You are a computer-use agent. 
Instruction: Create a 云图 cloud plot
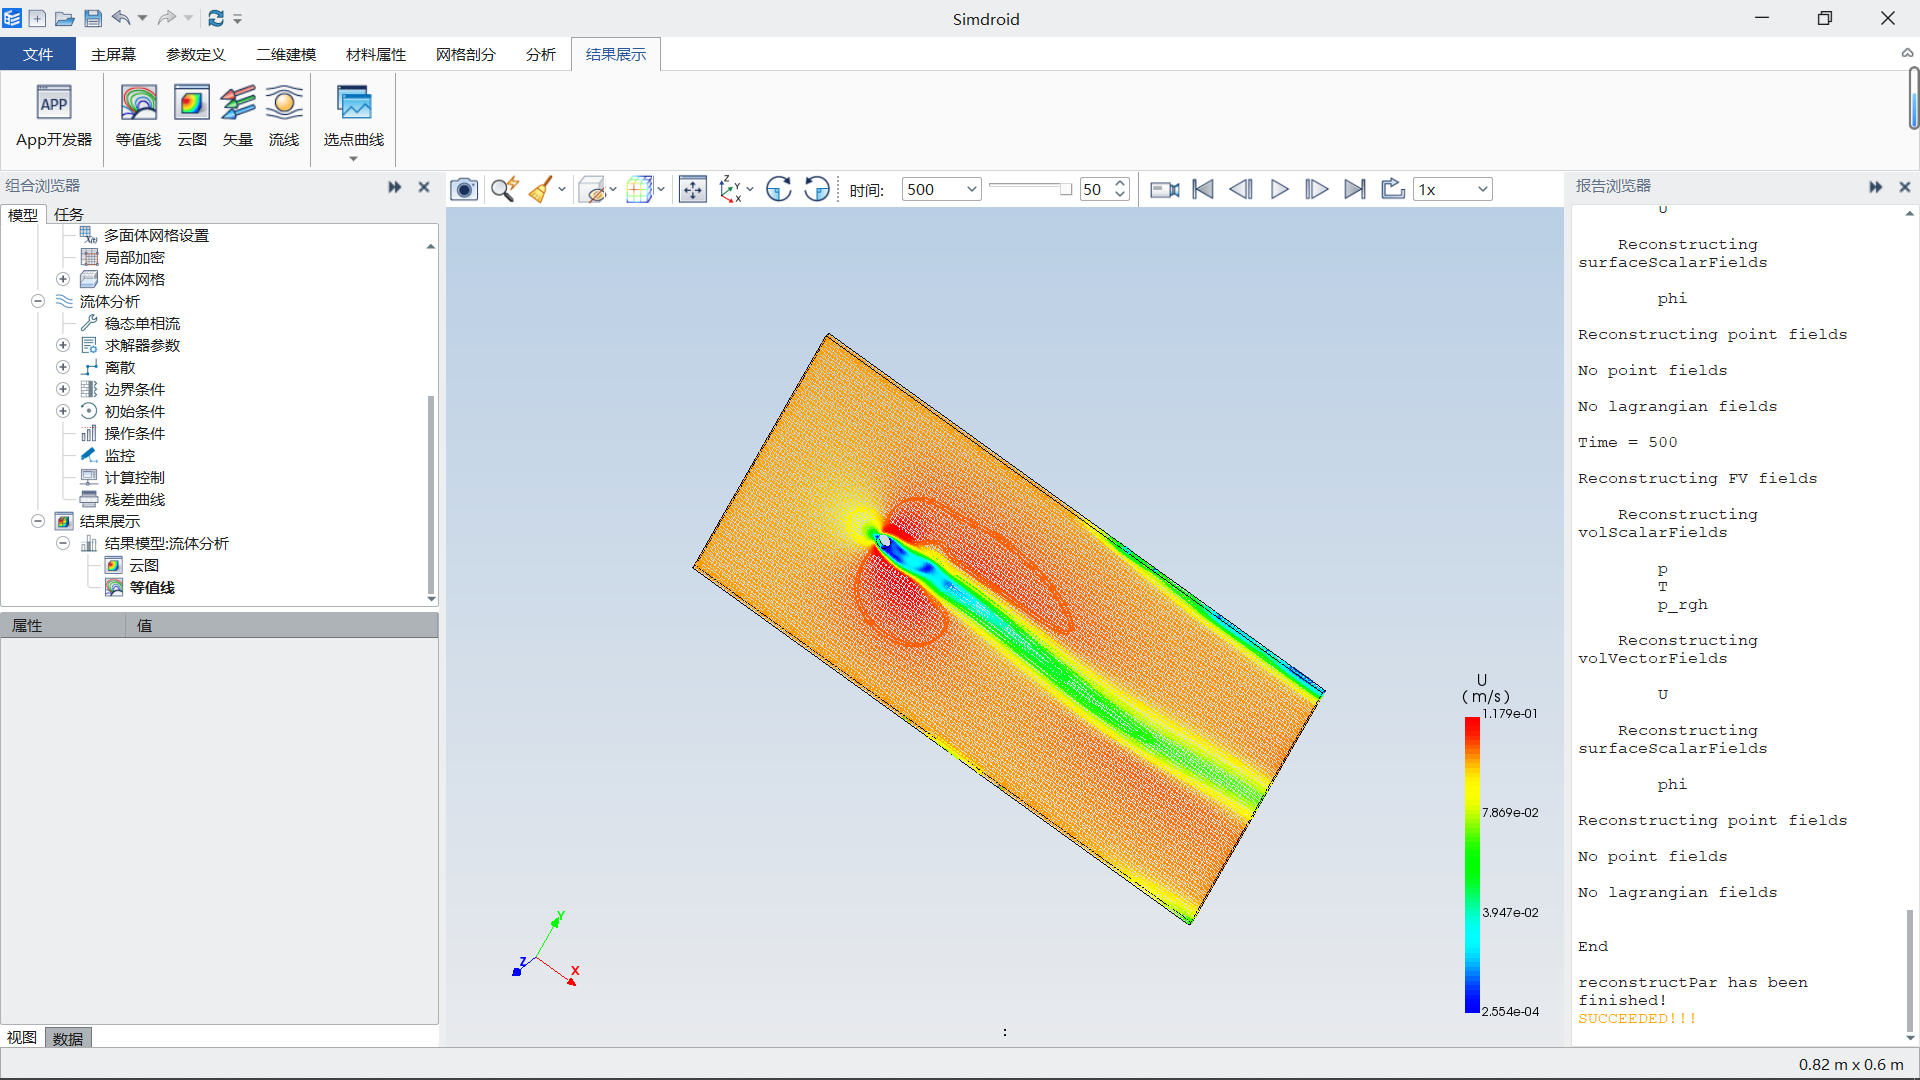coord(191,117)
